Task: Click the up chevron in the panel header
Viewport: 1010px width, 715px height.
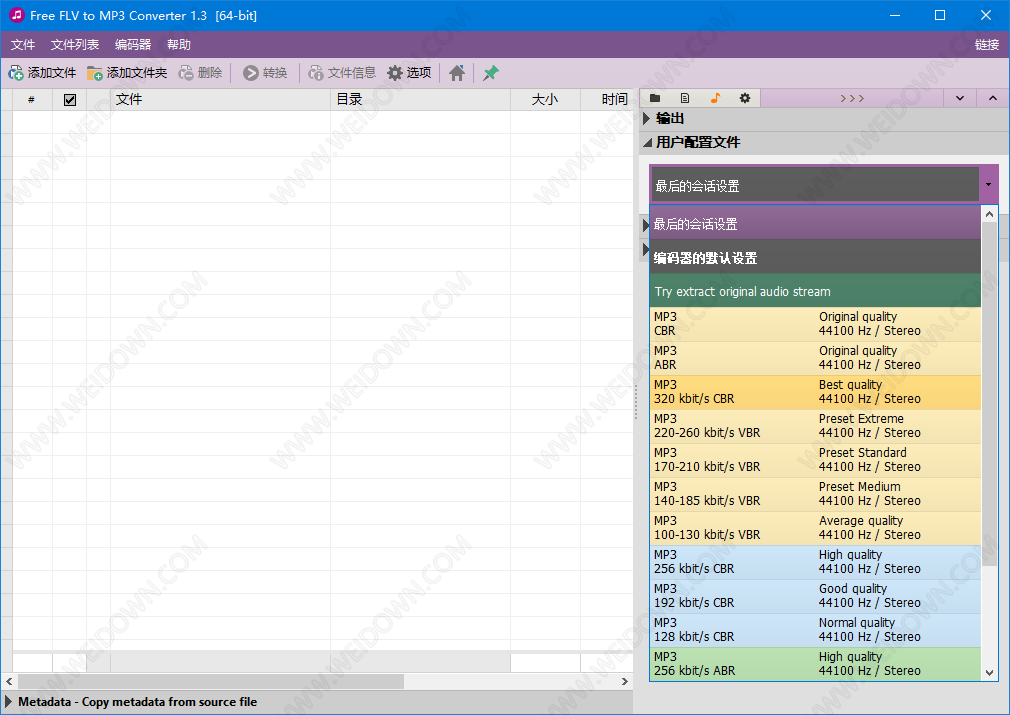Action: pyautogui.click(x=993, y=98)
